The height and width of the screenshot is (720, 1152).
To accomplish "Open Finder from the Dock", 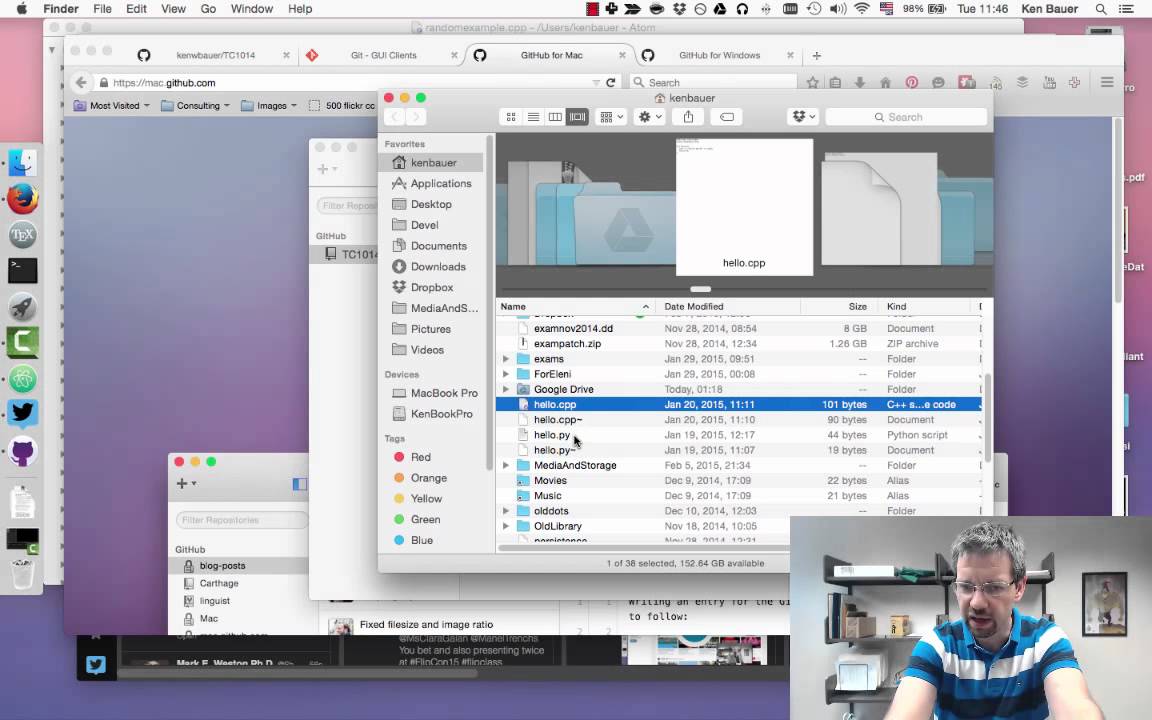I will coord(23,163).
